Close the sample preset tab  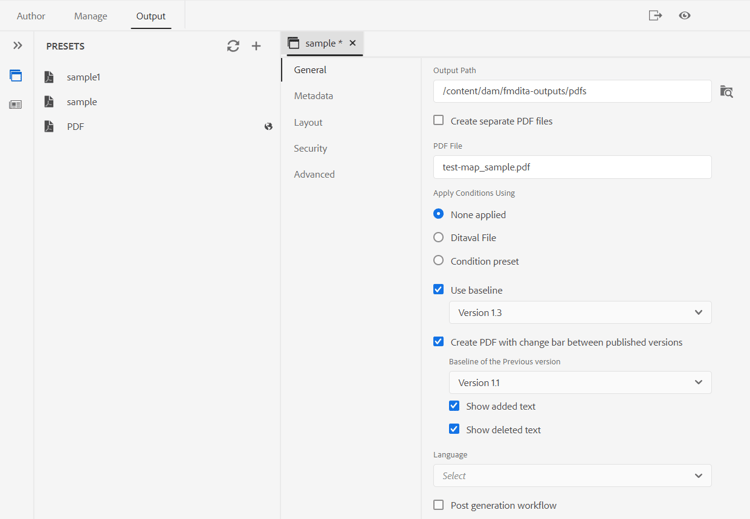(x=353, y=43)
